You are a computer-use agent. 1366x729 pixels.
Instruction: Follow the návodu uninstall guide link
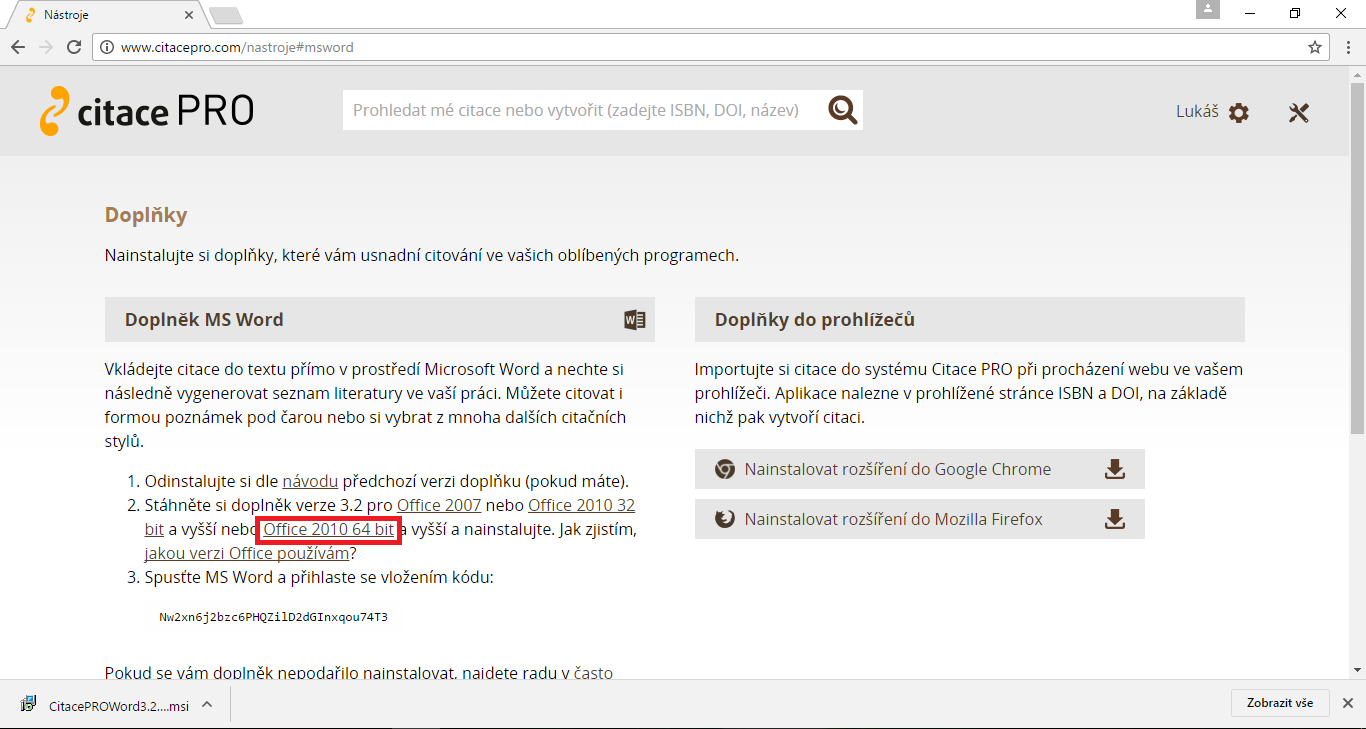[x=310, y=480]
